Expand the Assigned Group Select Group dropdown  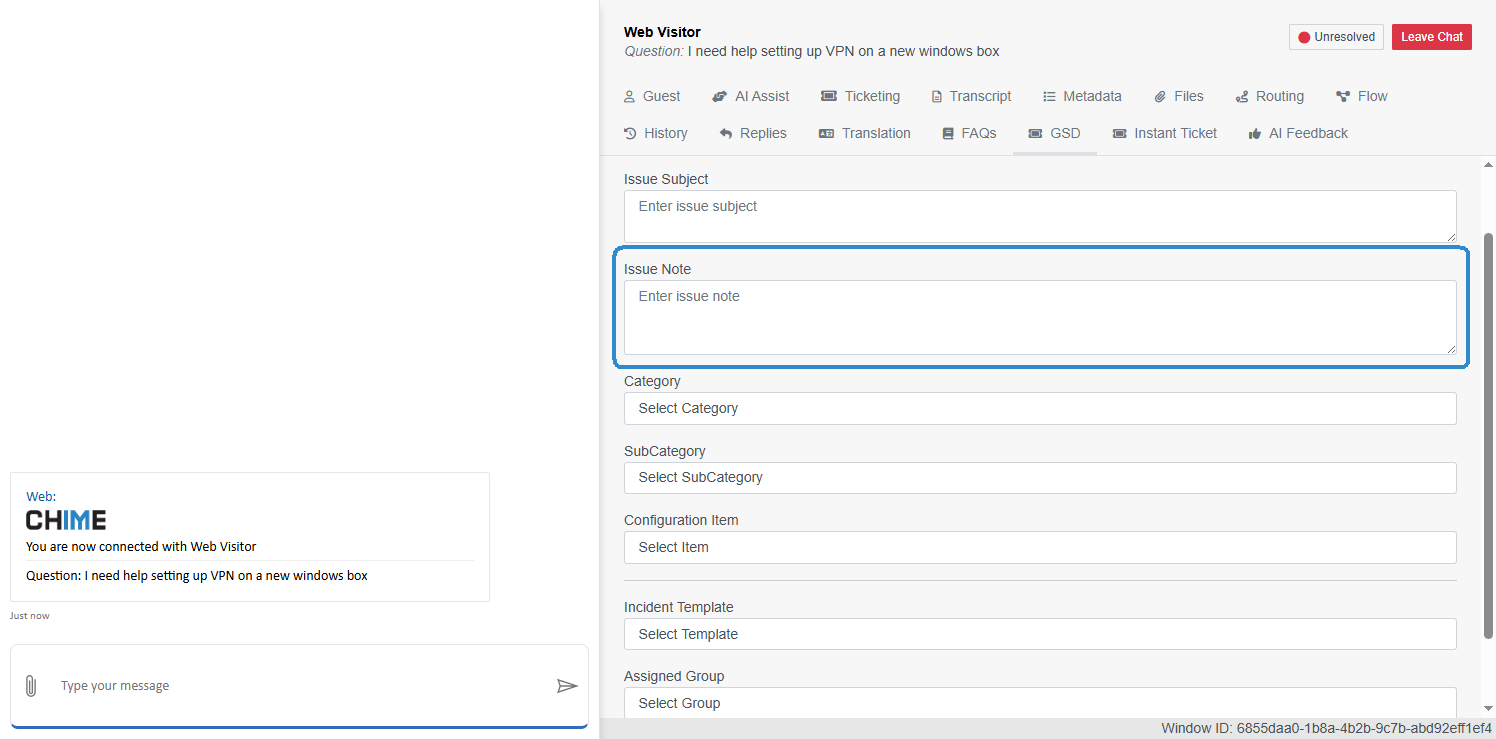[1040, 703]
